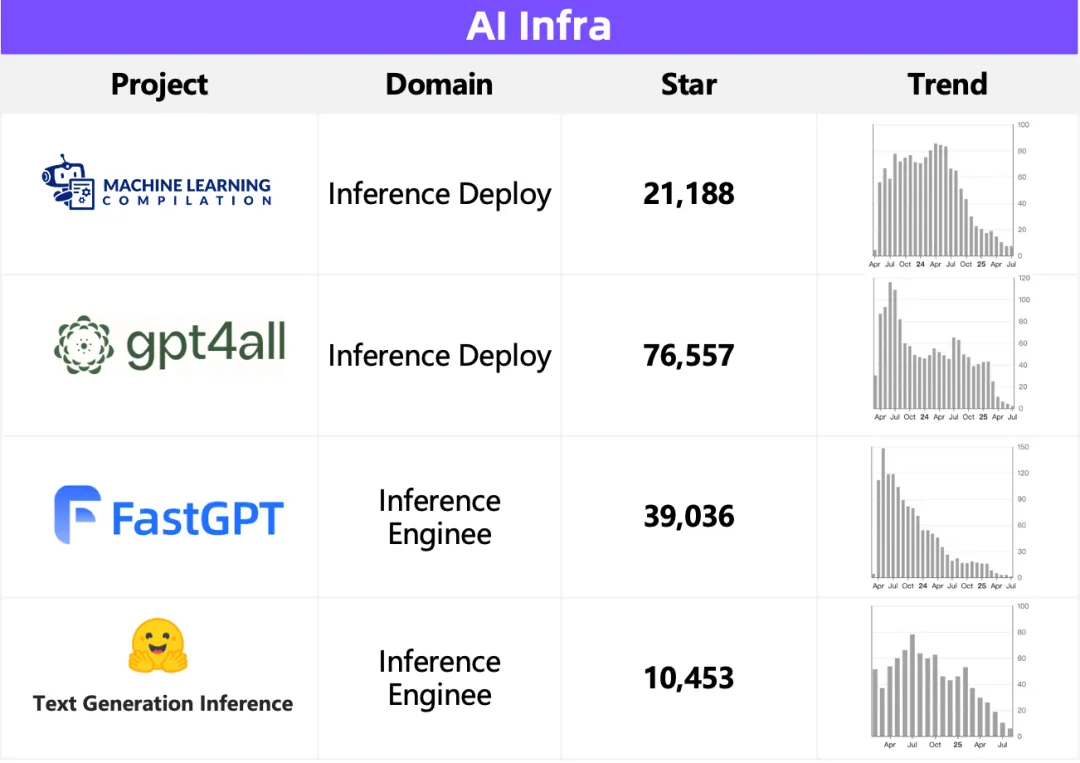Click the Star column header
The height and width of the screenshot is (763, 1080).
(x=689, y=85)
